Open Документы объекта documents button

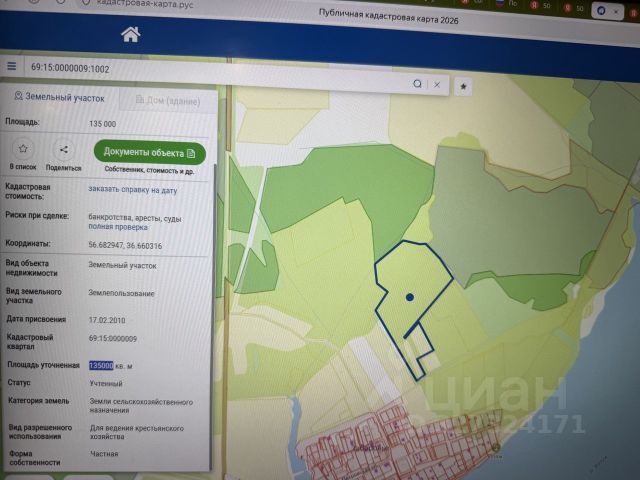pos(149,153)
